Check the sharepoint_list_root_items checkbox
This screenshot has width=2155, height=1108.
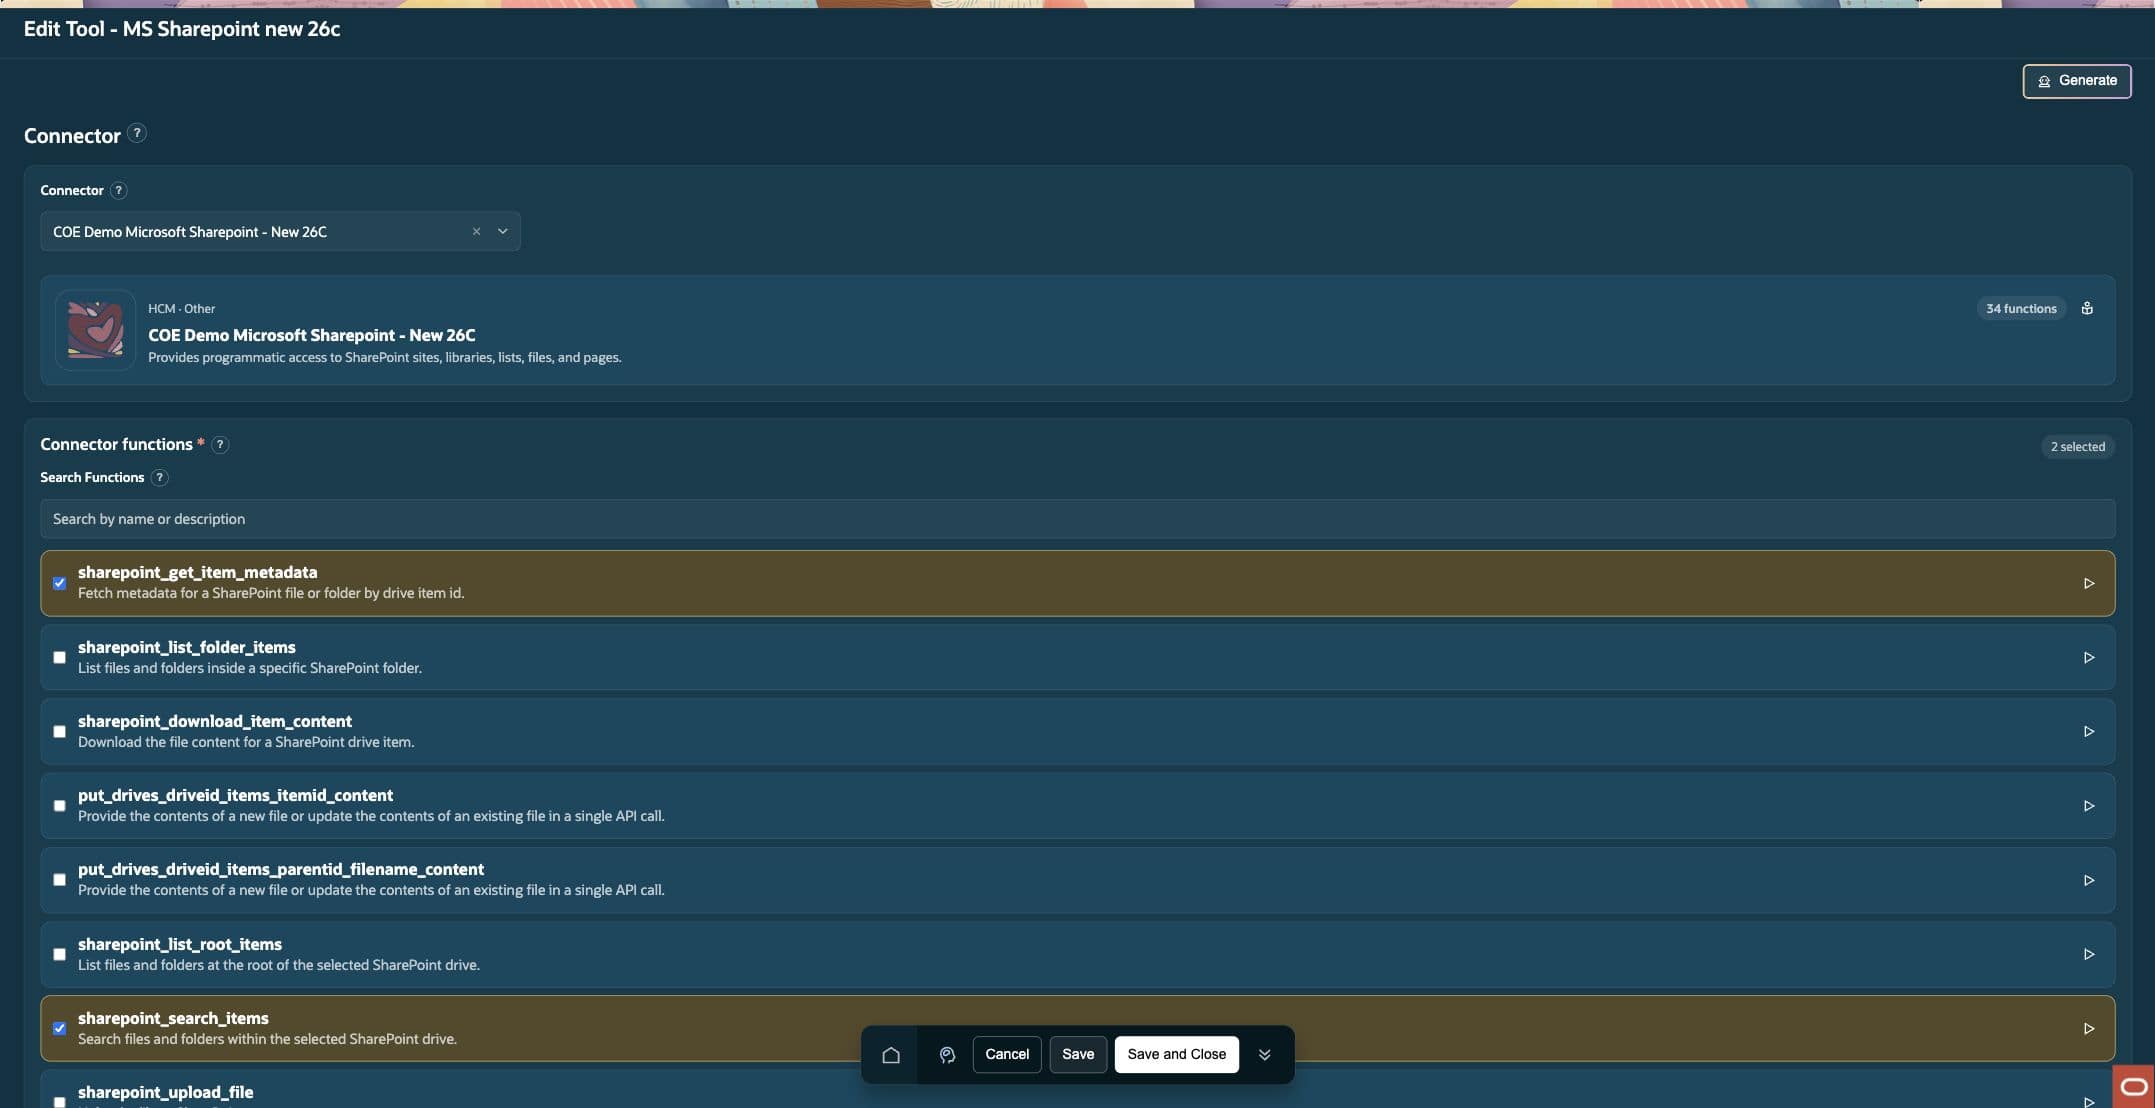coord(60,954)
